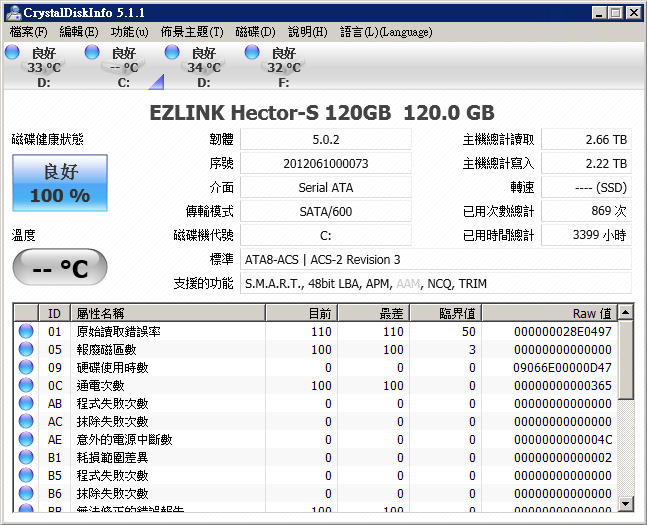Viewport: 647px width, 525px height.
Task: Click the Serial ATA interface field
Action: pyautogui.click(x=326, y=187)
